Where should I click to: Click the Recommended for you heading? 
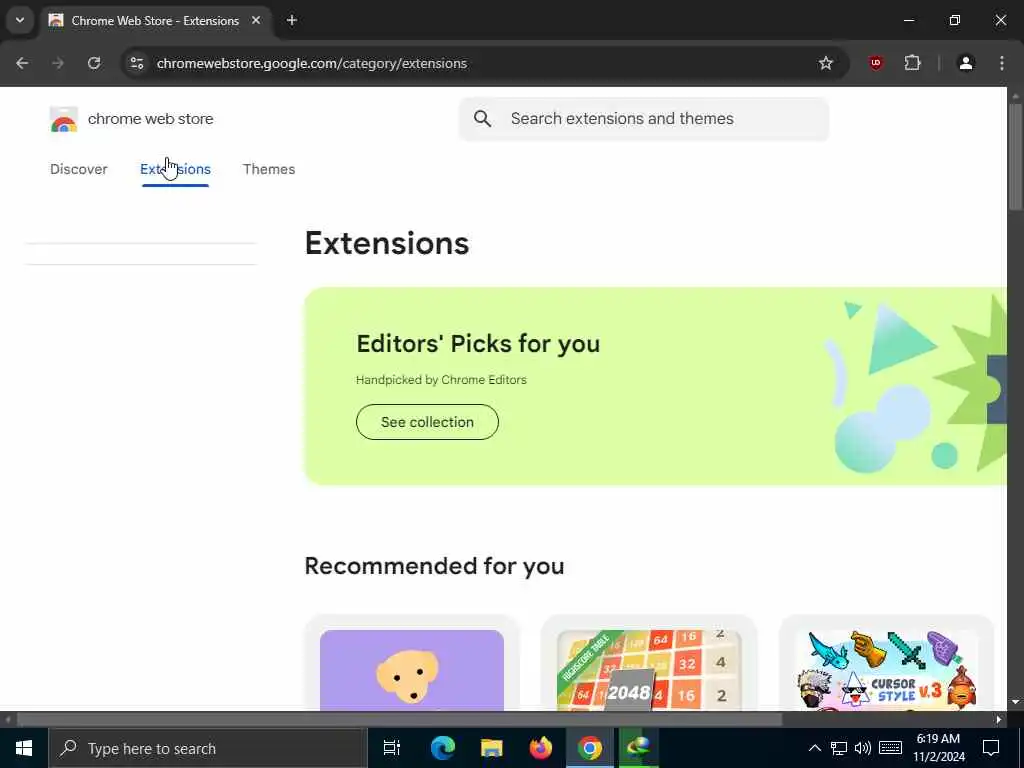point(434,566)
